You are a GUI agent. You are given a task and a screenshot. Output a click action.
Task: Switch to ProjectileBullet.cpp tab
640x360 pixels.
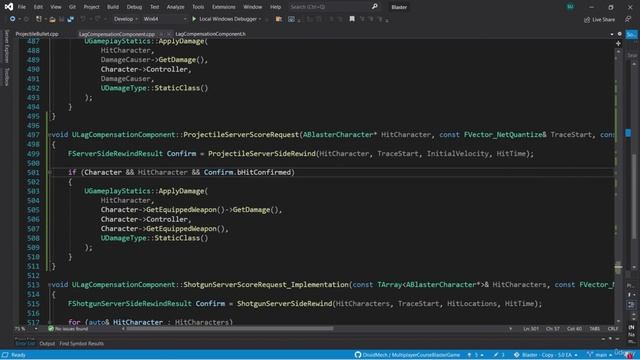pos(37,34)
